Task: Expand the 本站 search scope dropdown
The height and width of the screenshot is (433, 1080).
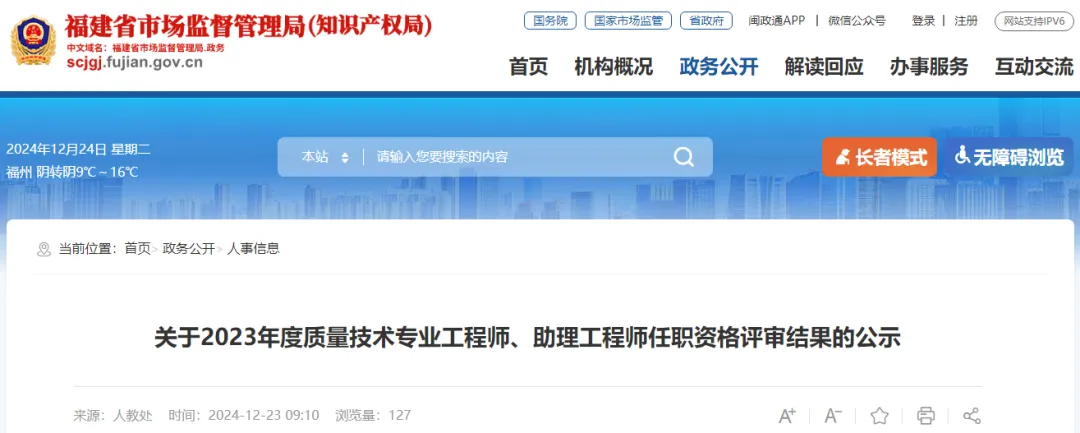Action: point(324,157)
